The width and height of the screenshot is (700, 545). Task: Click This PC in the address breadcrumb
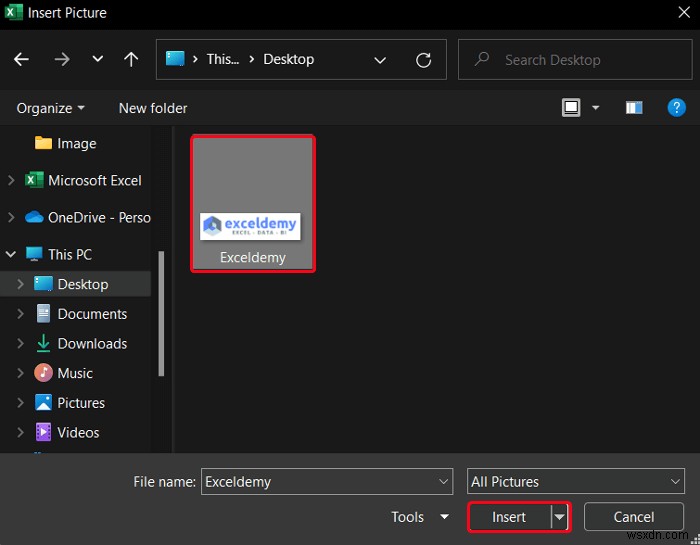223,59
